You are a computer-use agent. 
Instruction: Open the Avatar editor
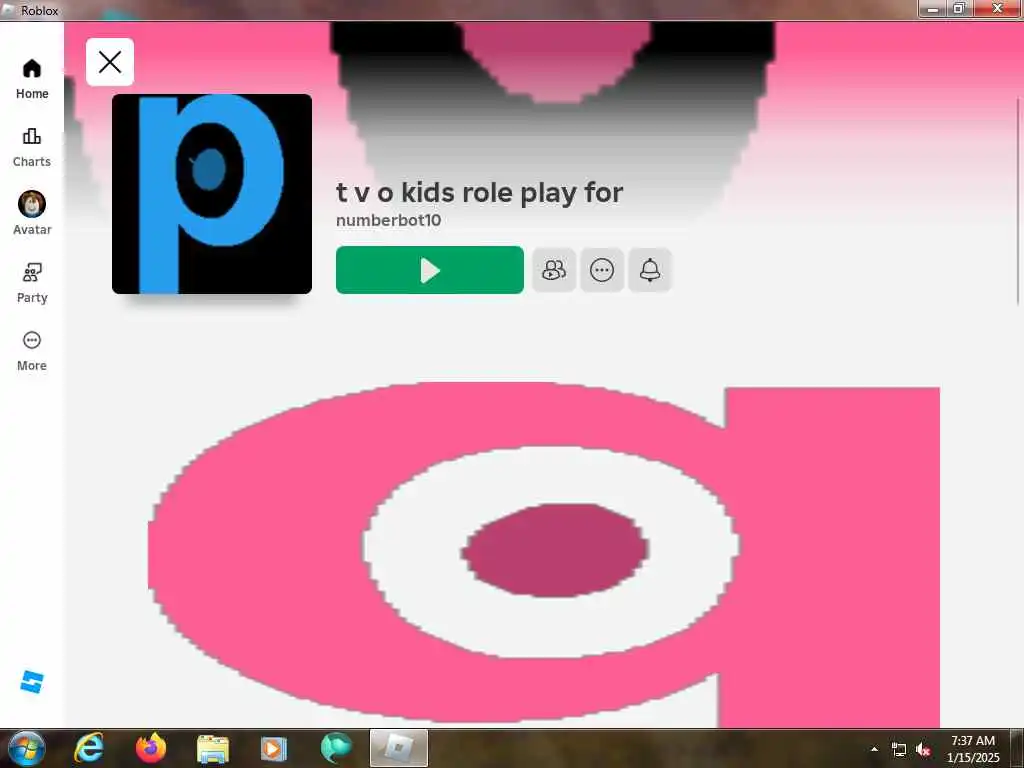click(x=31, y=213)
